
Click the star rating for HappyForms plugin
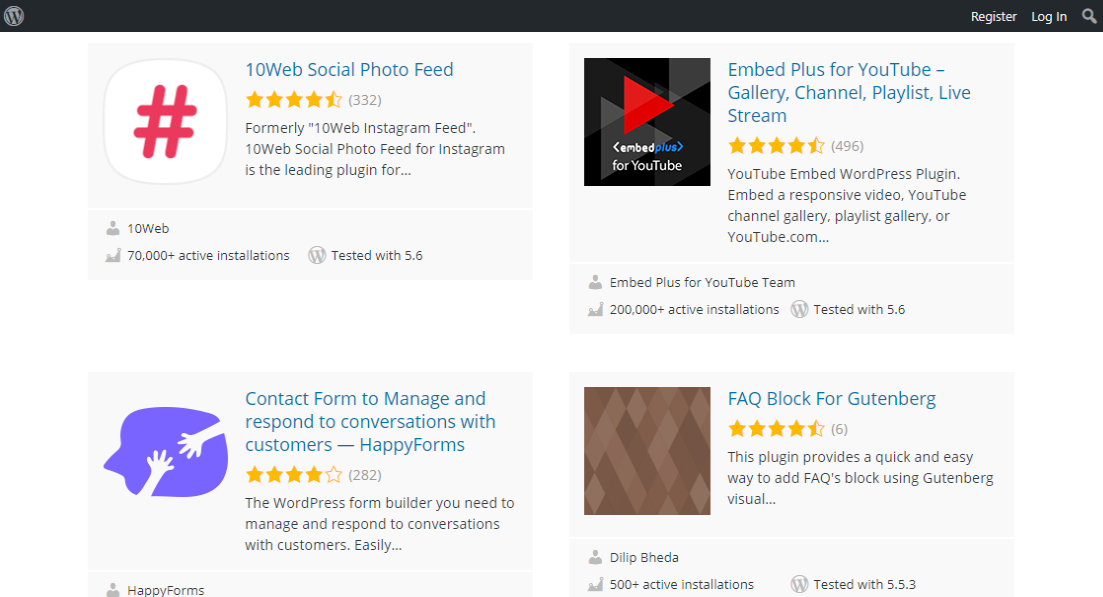pos(294,475)
